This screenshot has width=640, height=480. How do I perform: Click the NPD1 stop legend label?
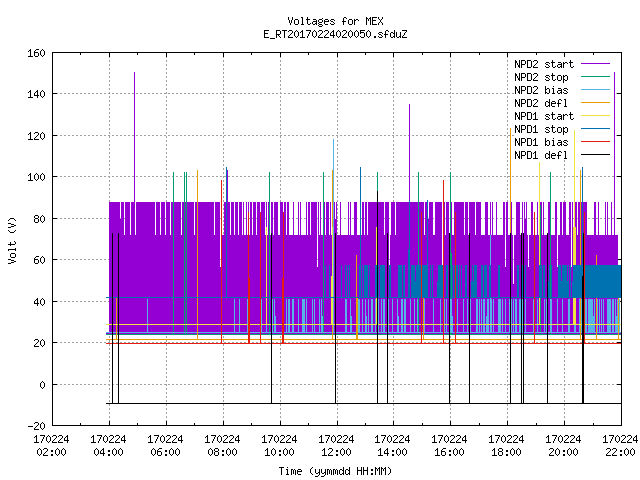(x=541, y=129)
